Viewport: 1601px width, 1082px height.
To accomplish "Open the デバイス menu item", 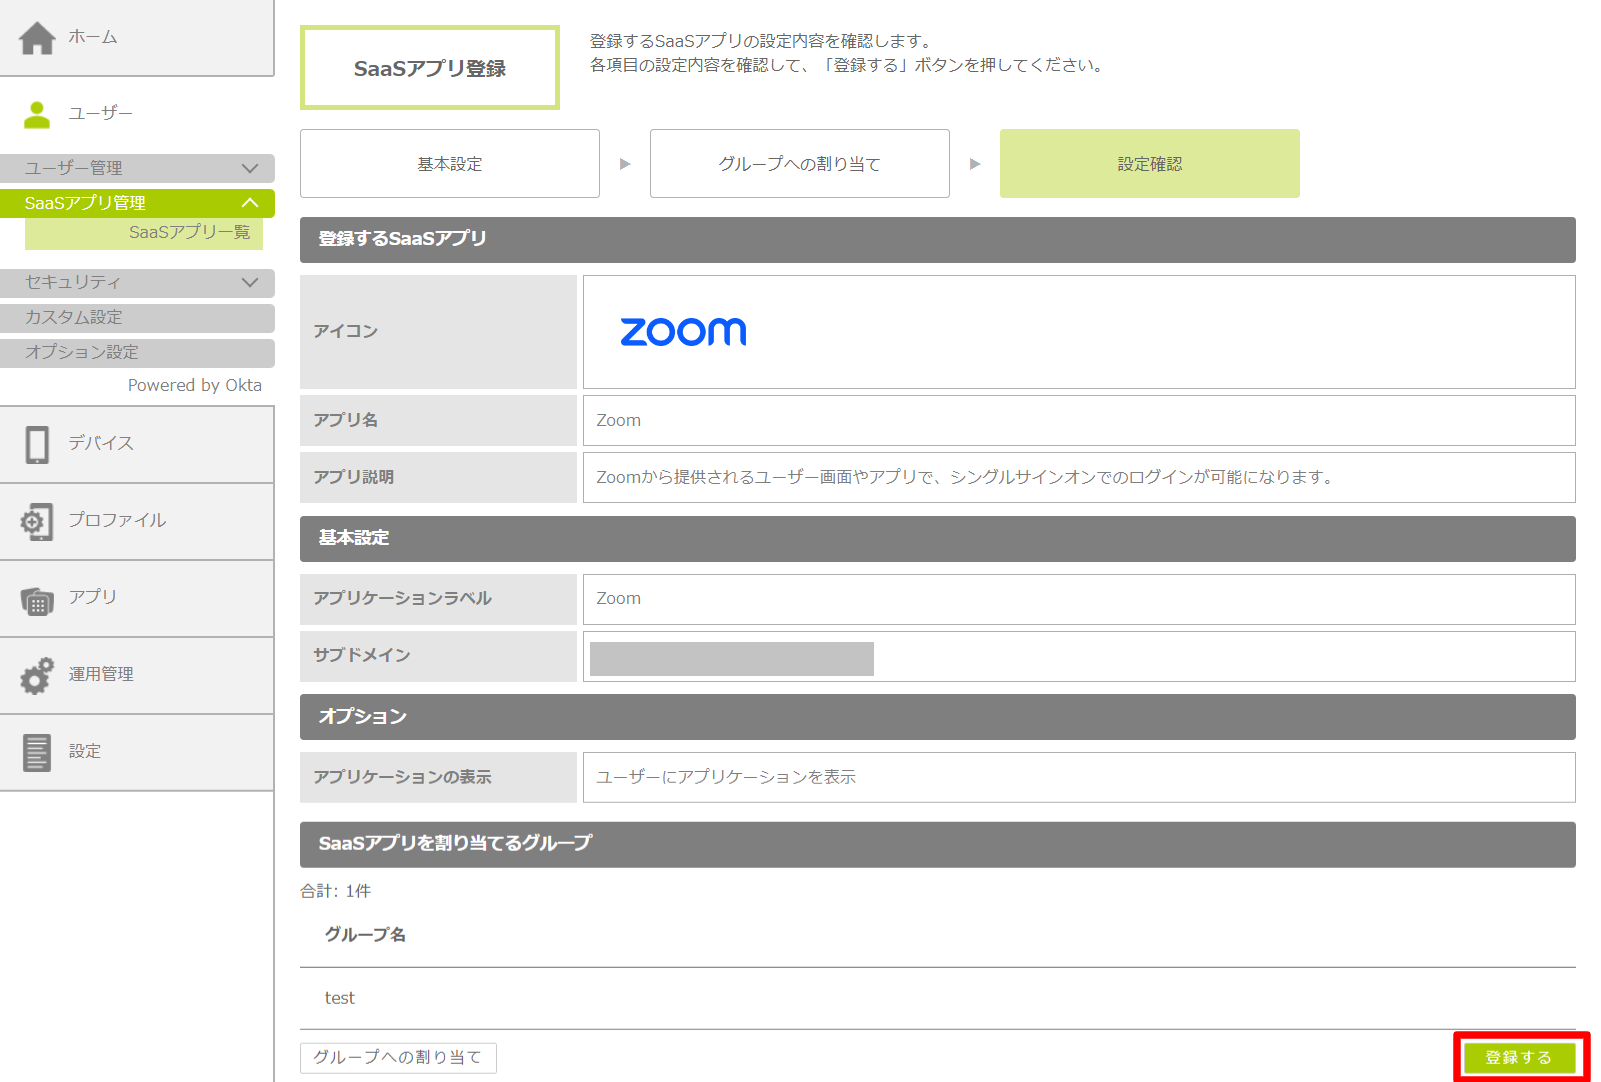I will pos(137,444).
